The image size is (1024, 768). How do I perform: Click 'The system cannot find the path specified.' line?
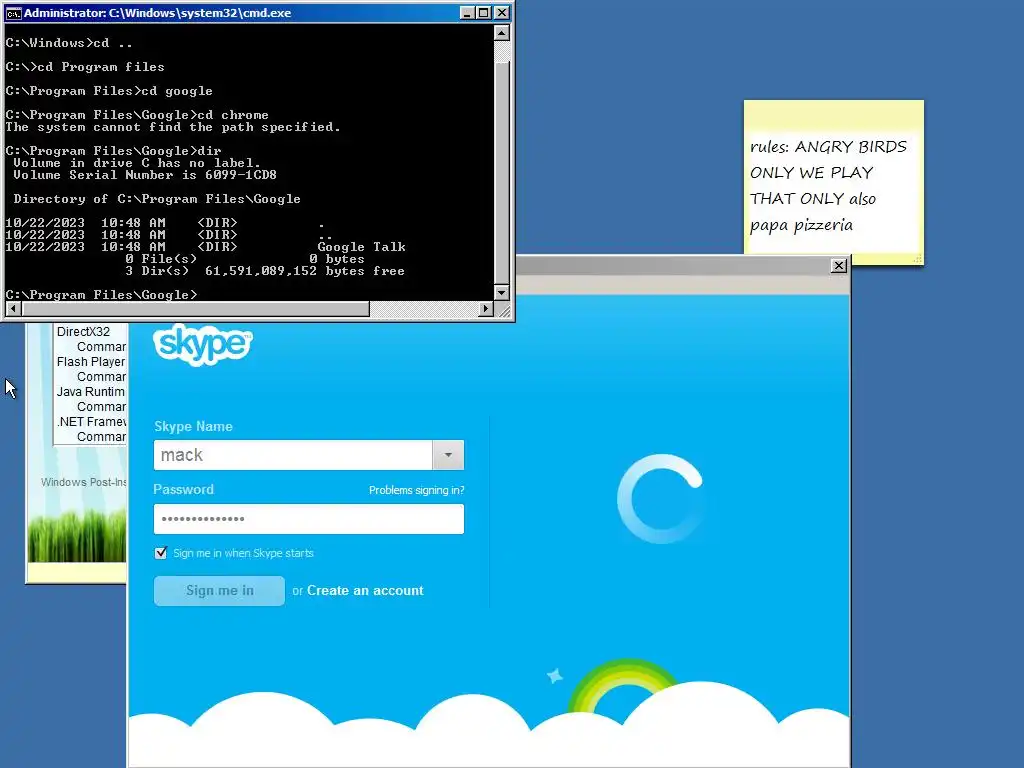173,127
